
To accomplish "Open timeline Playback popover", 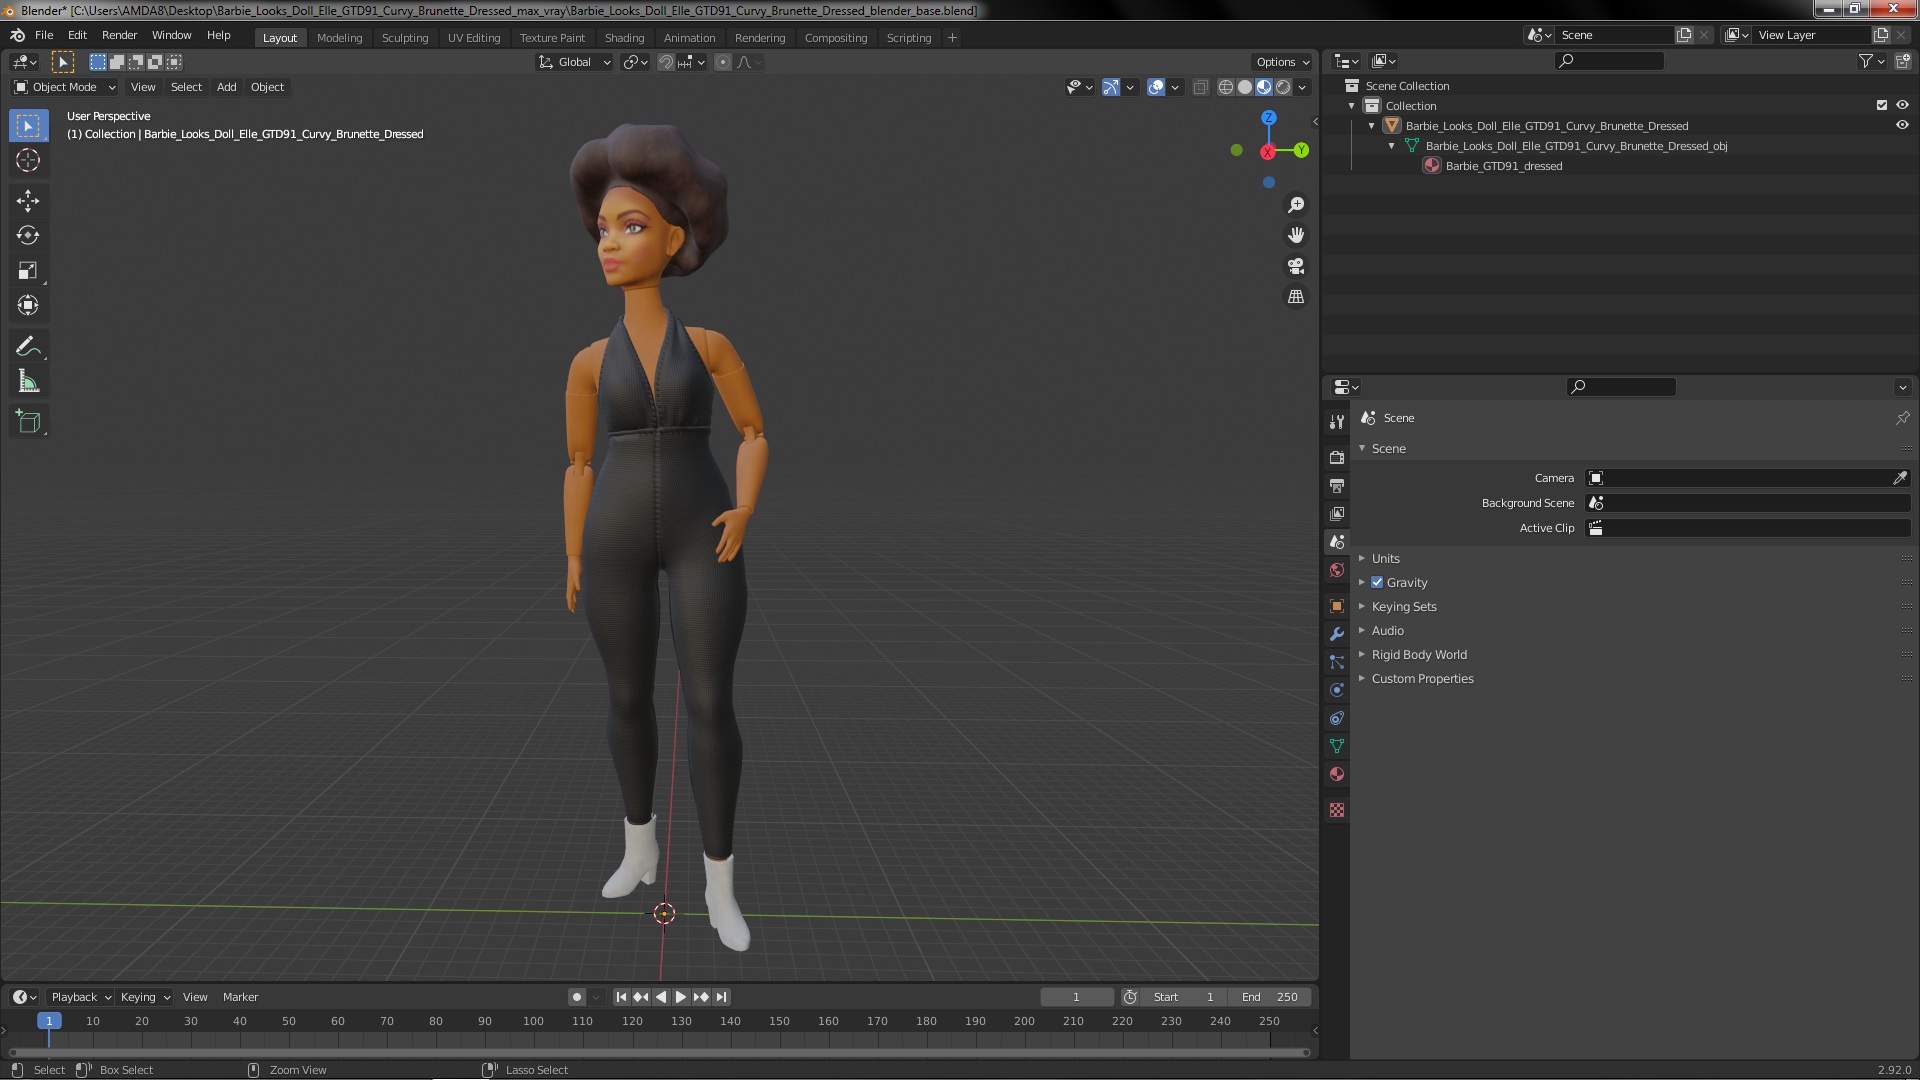I will pos(80,997).
